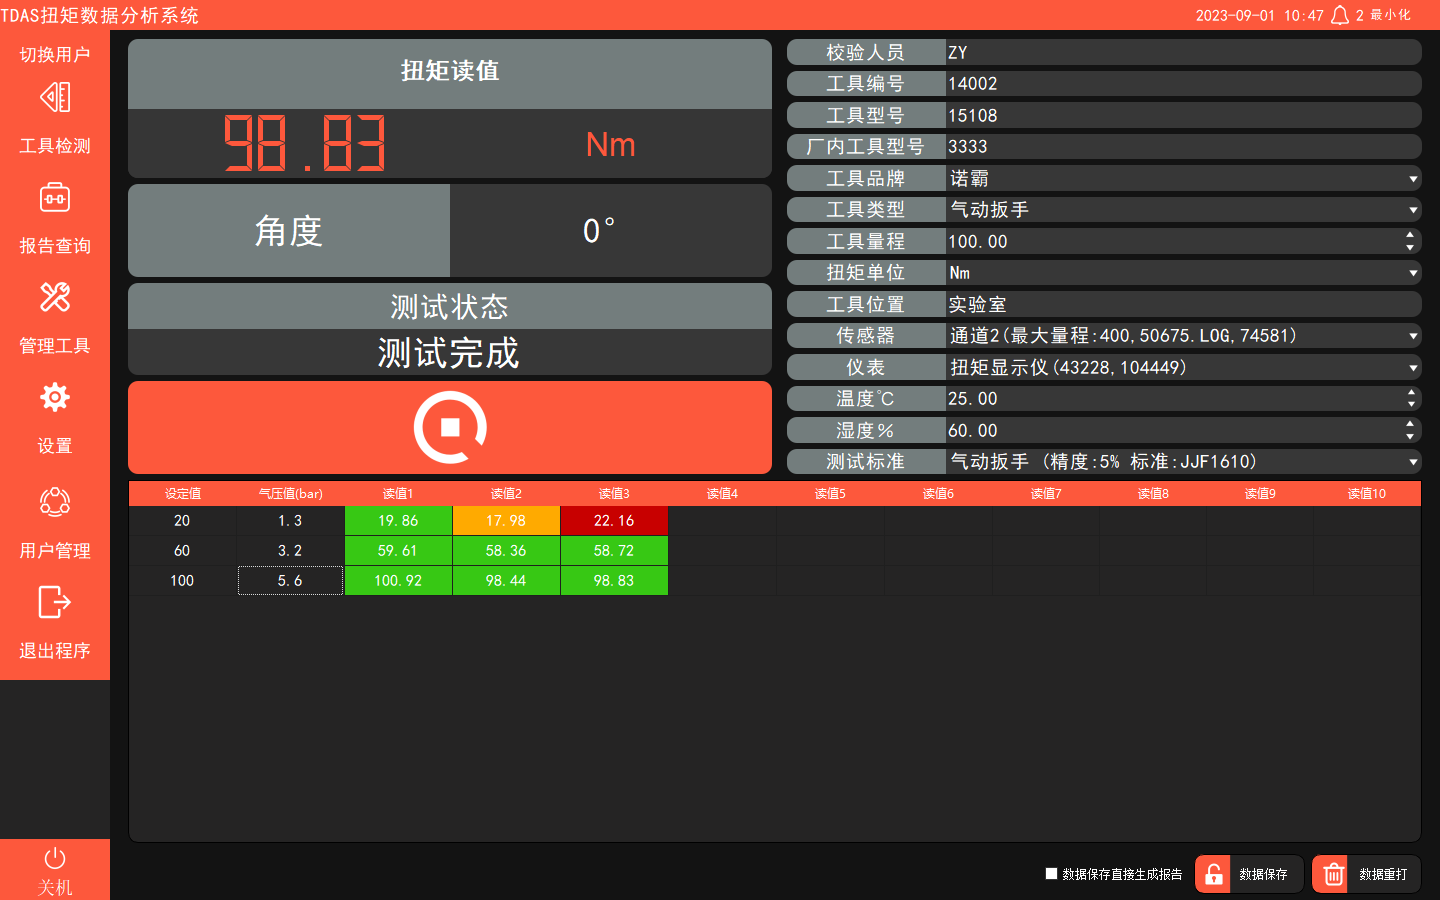Select the 气压值 cell showing 5.6
Screen dimensions: 1440x900
point(290,580)
